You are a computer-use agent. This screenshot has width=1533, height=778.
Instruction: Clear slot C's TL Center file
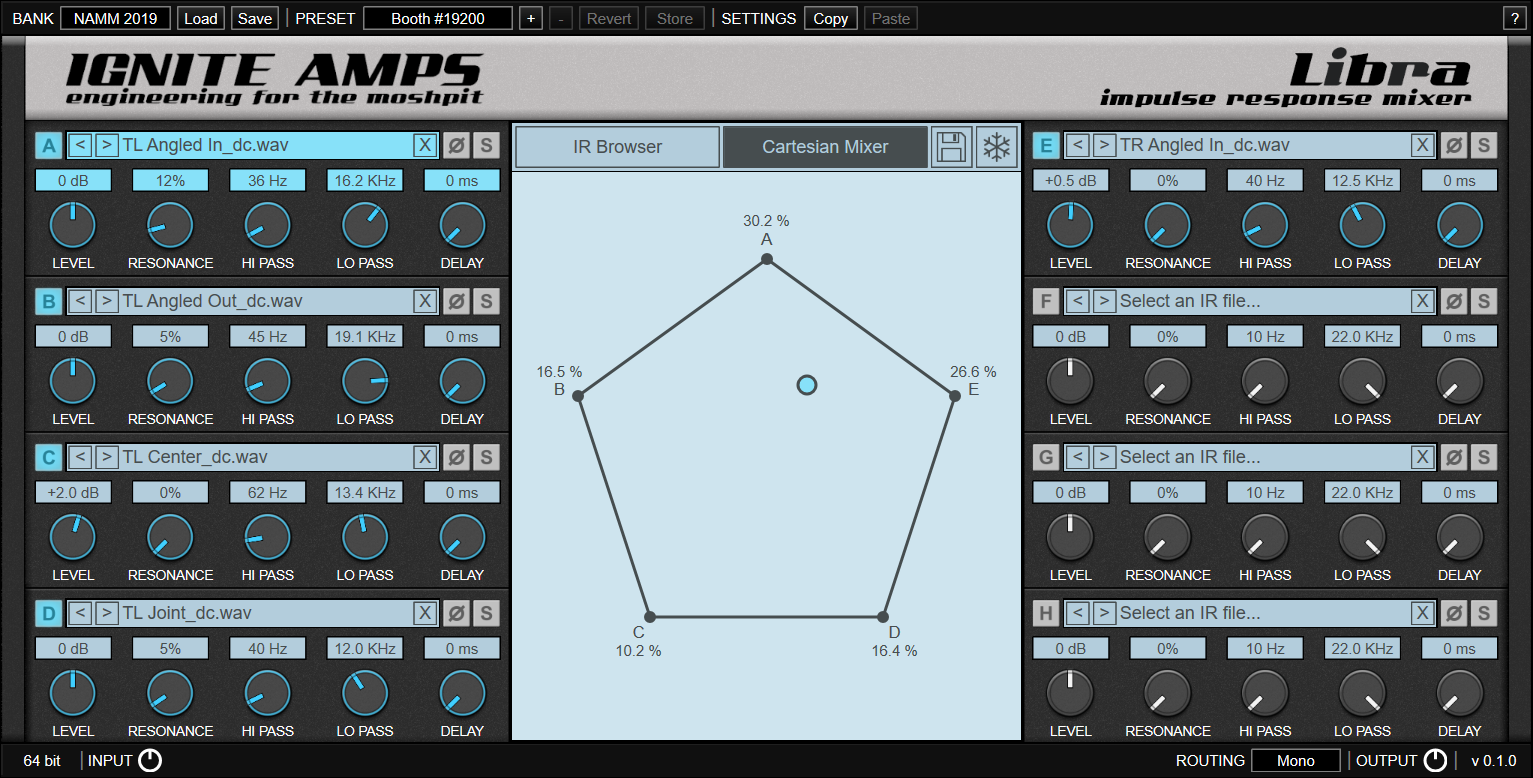point(425,457)
